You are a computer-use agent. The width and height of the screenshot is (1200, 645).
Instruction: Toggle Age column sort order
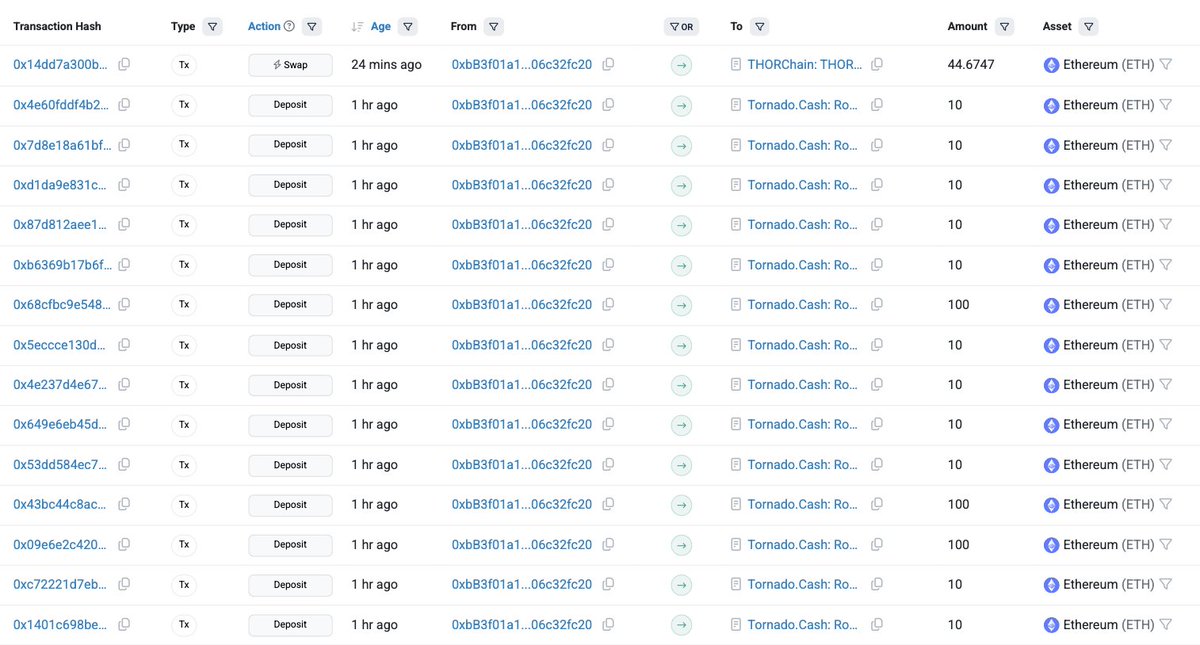371,27
